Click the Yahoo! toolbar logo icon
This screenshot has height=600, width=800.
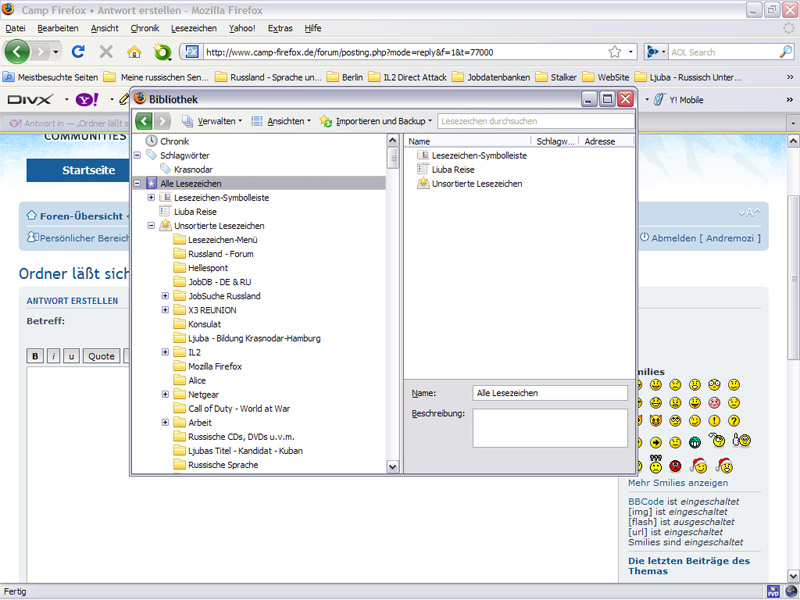(86, 99)
